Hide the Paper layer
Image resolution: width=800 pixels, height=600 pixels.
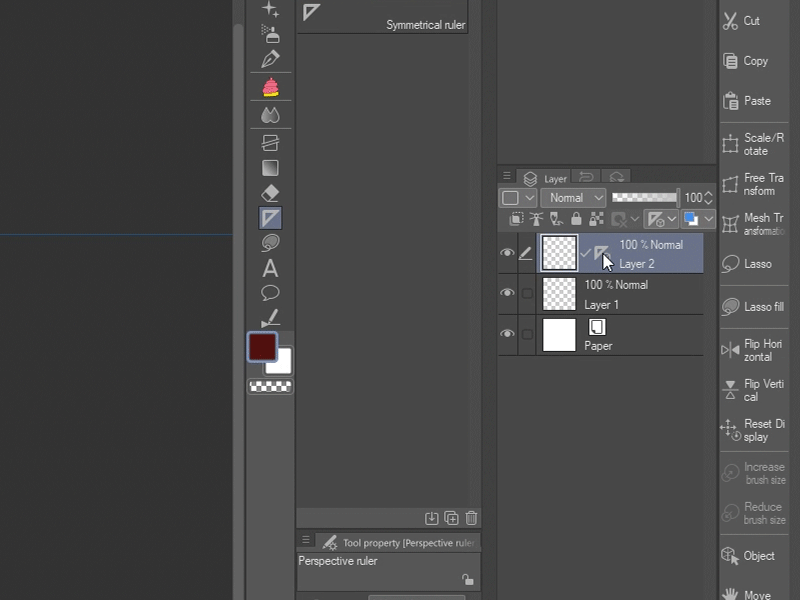click(x=507, y=334)
